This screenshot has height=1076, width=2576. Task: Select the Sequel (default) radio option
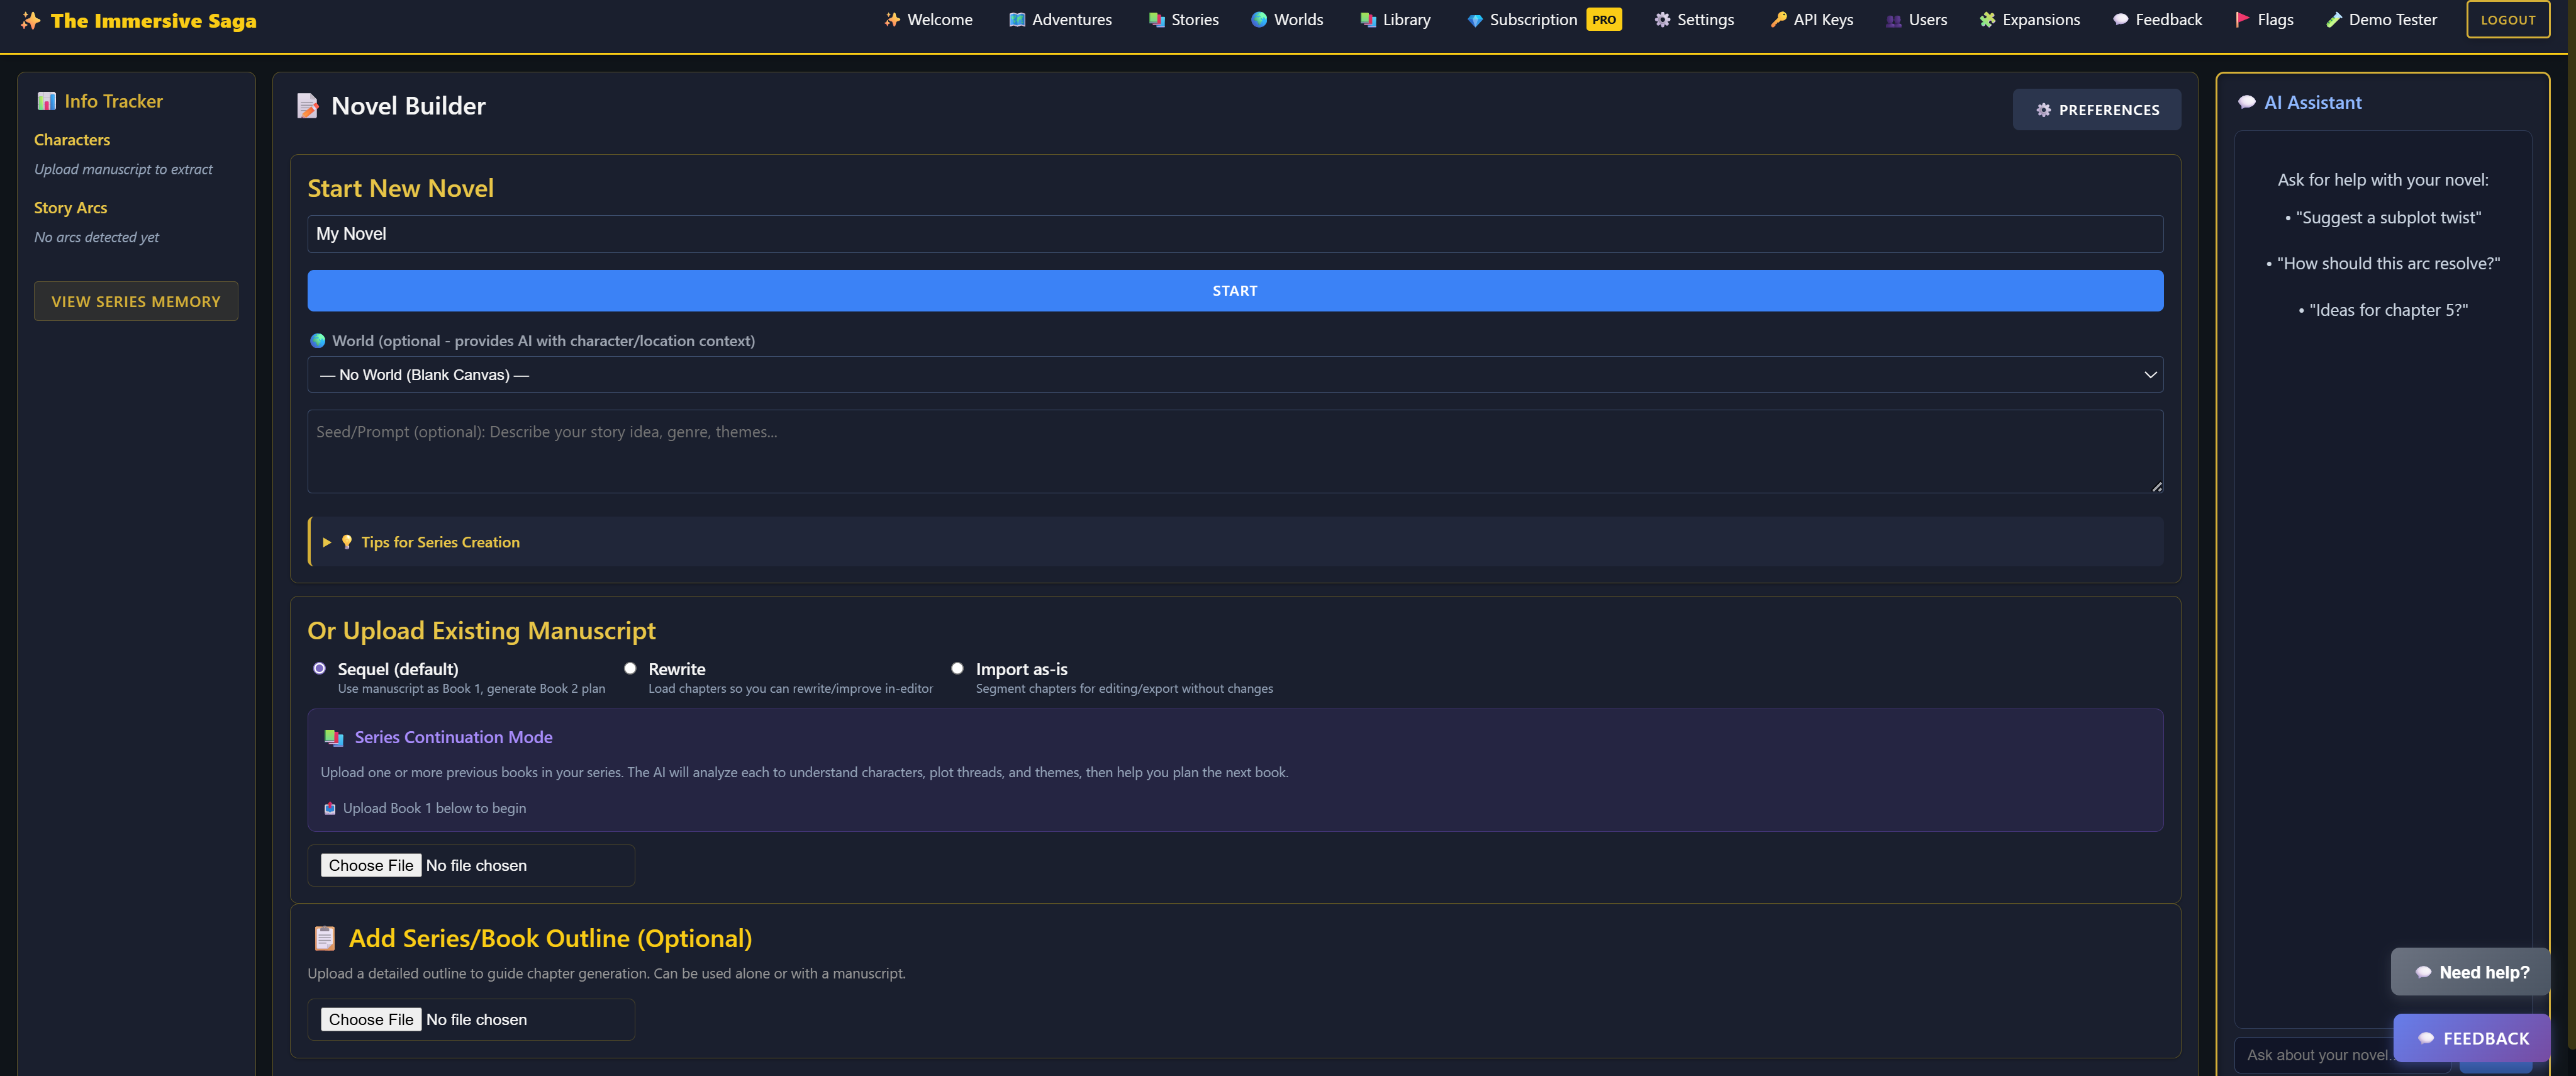point(319,668)
